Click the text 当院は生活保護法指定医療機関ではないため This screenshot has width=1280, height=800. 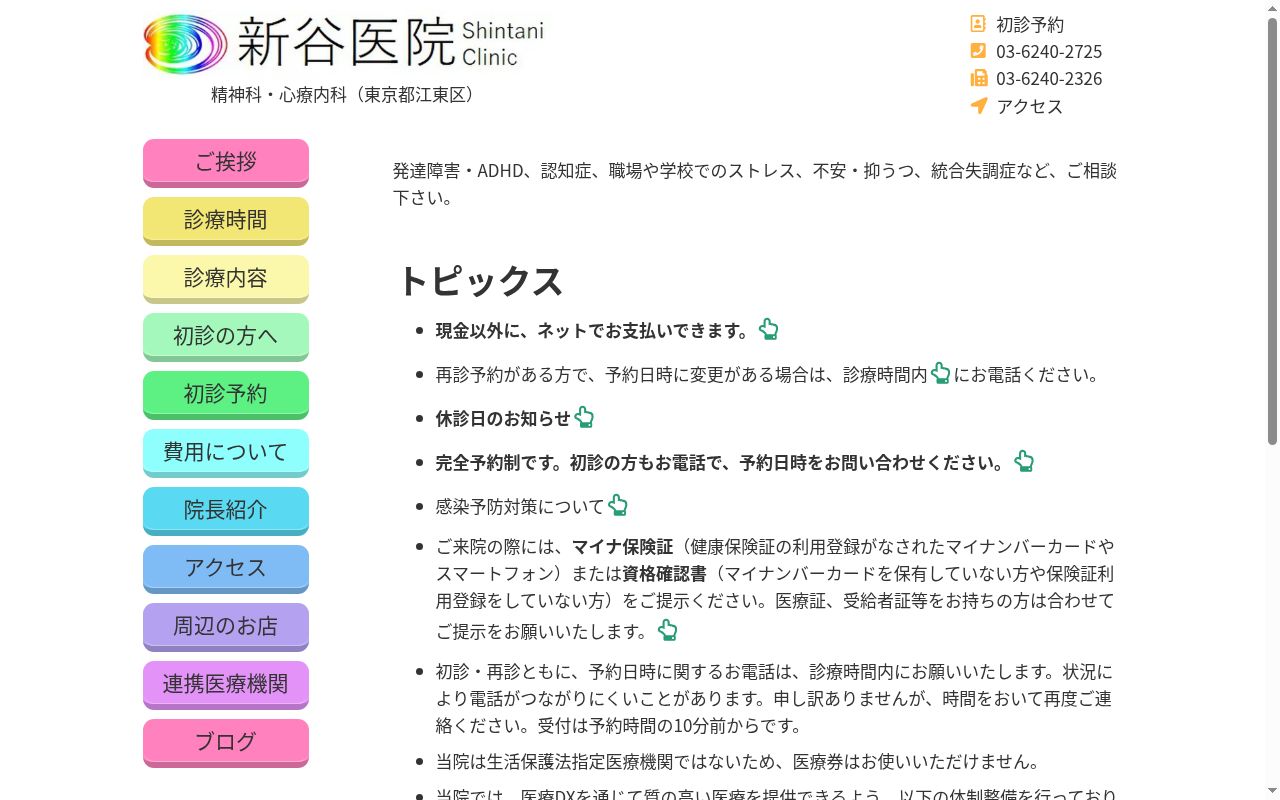coord(606,762)
